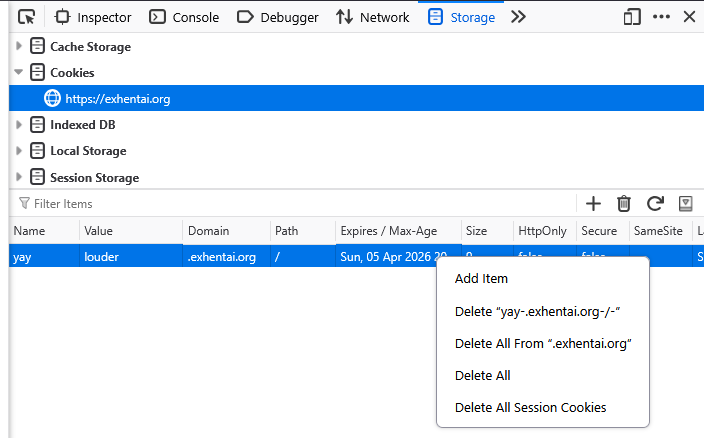This screenshot has height=438, width=704.
Task: Expand the Session Storage tree node
Action: (x=19, y=178)
